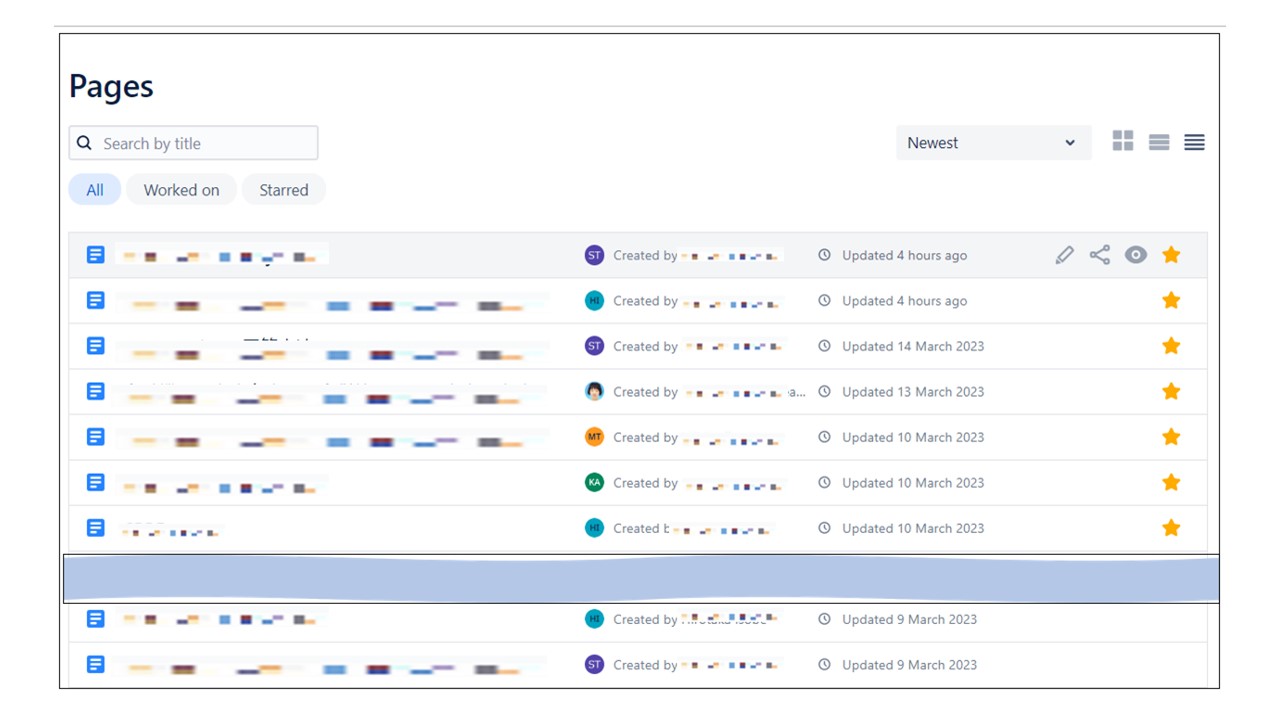
Task: Click "Updated 4 hours ago" in HI's row
Action: click(x=904, y=301)
